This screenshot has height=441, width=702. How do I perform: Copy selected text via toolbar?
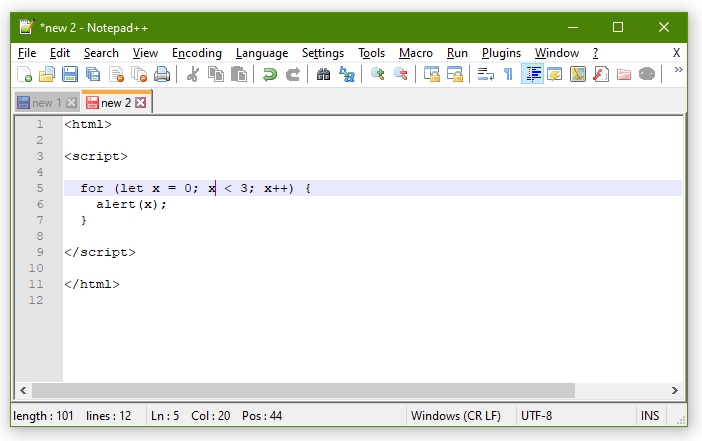(216, 74)
